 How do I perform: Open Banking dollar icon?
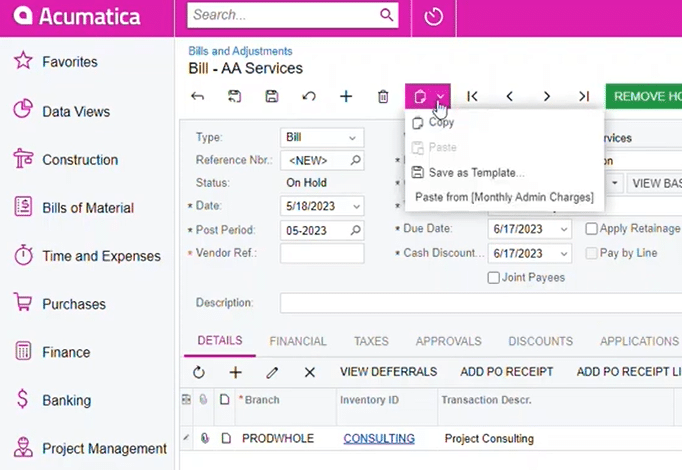23,399
